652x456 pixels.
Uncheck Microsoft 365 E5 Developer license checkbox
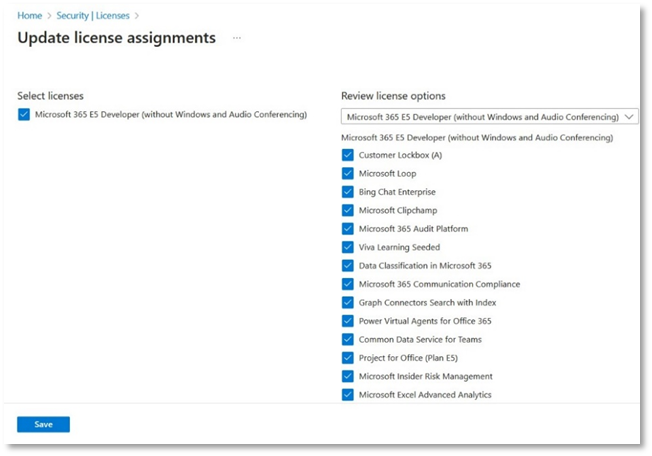tap(24, 115)
